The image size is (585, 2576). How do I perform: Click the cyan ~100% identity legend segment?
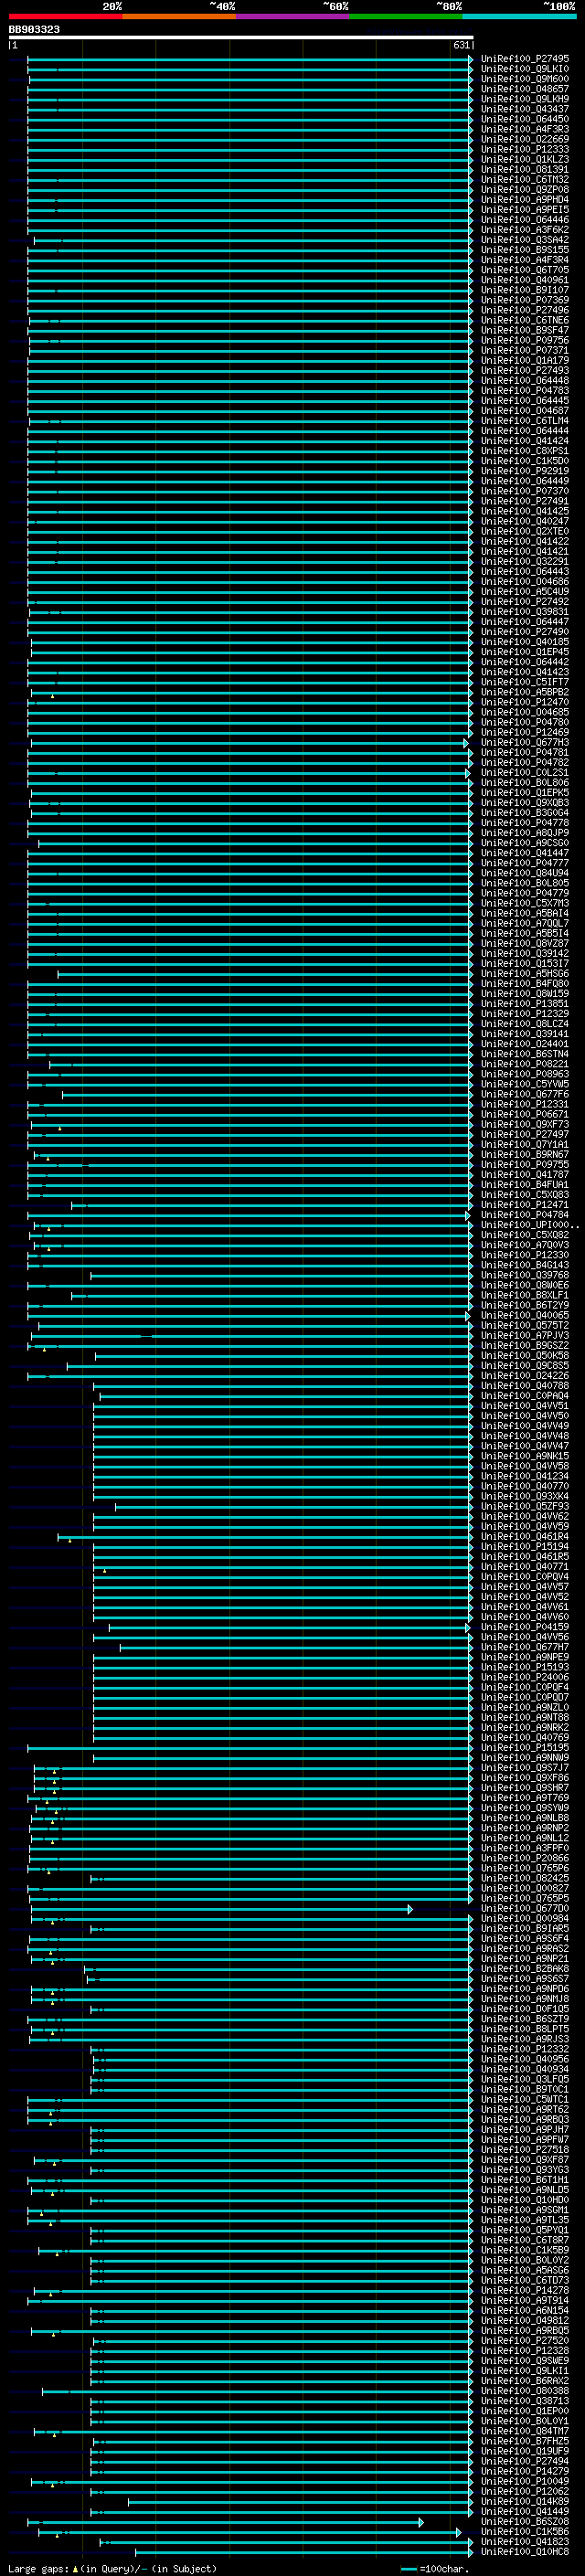click(x=519, y=16)
